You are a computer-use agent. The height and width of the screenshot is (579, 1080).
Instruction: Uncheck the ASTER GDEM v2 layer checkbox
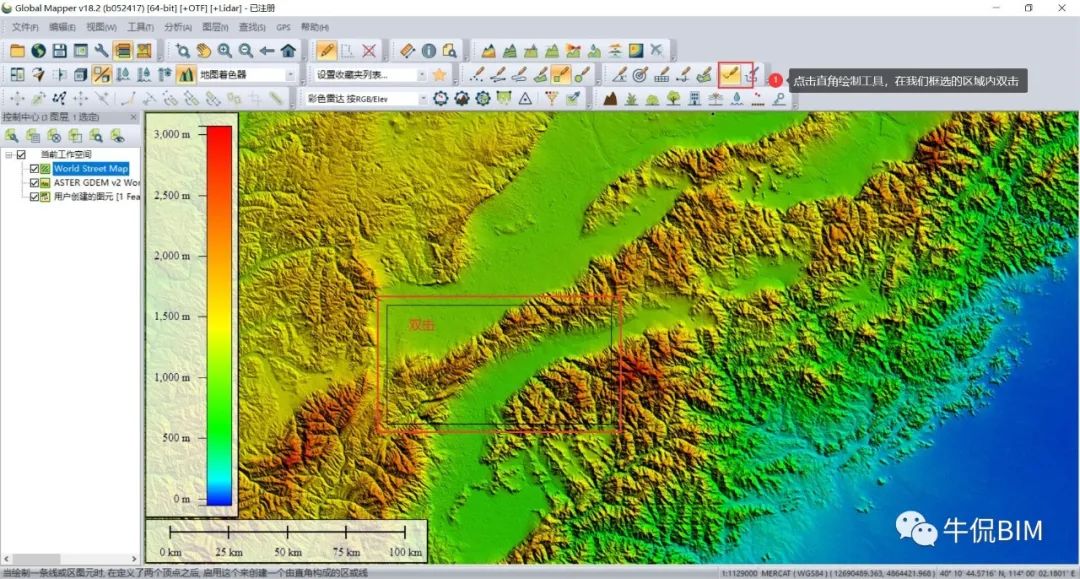point(34,182)
